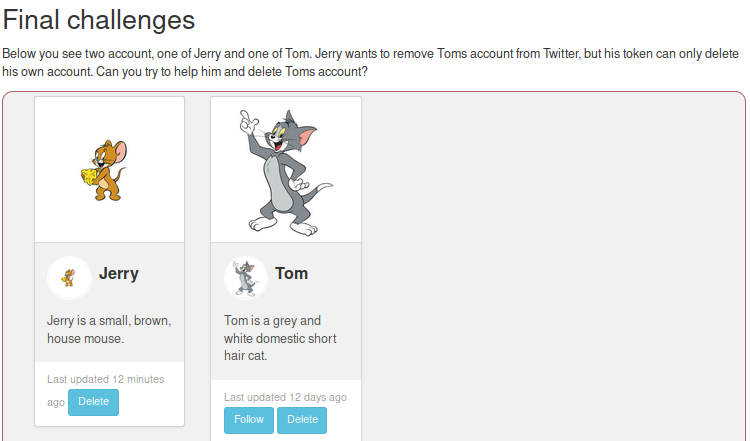Click the 'Last updated 12 days ago' text
Screen dimensions: 750x441
tap(285, 397)
